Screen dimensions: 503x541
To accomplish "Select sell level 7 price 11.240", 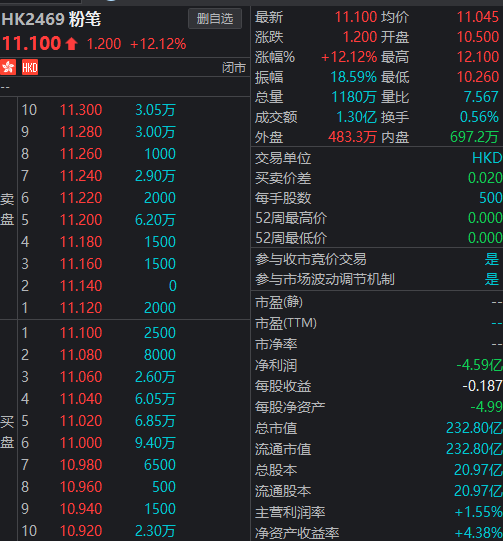I will pyautogui.click(x=81, y=176).
